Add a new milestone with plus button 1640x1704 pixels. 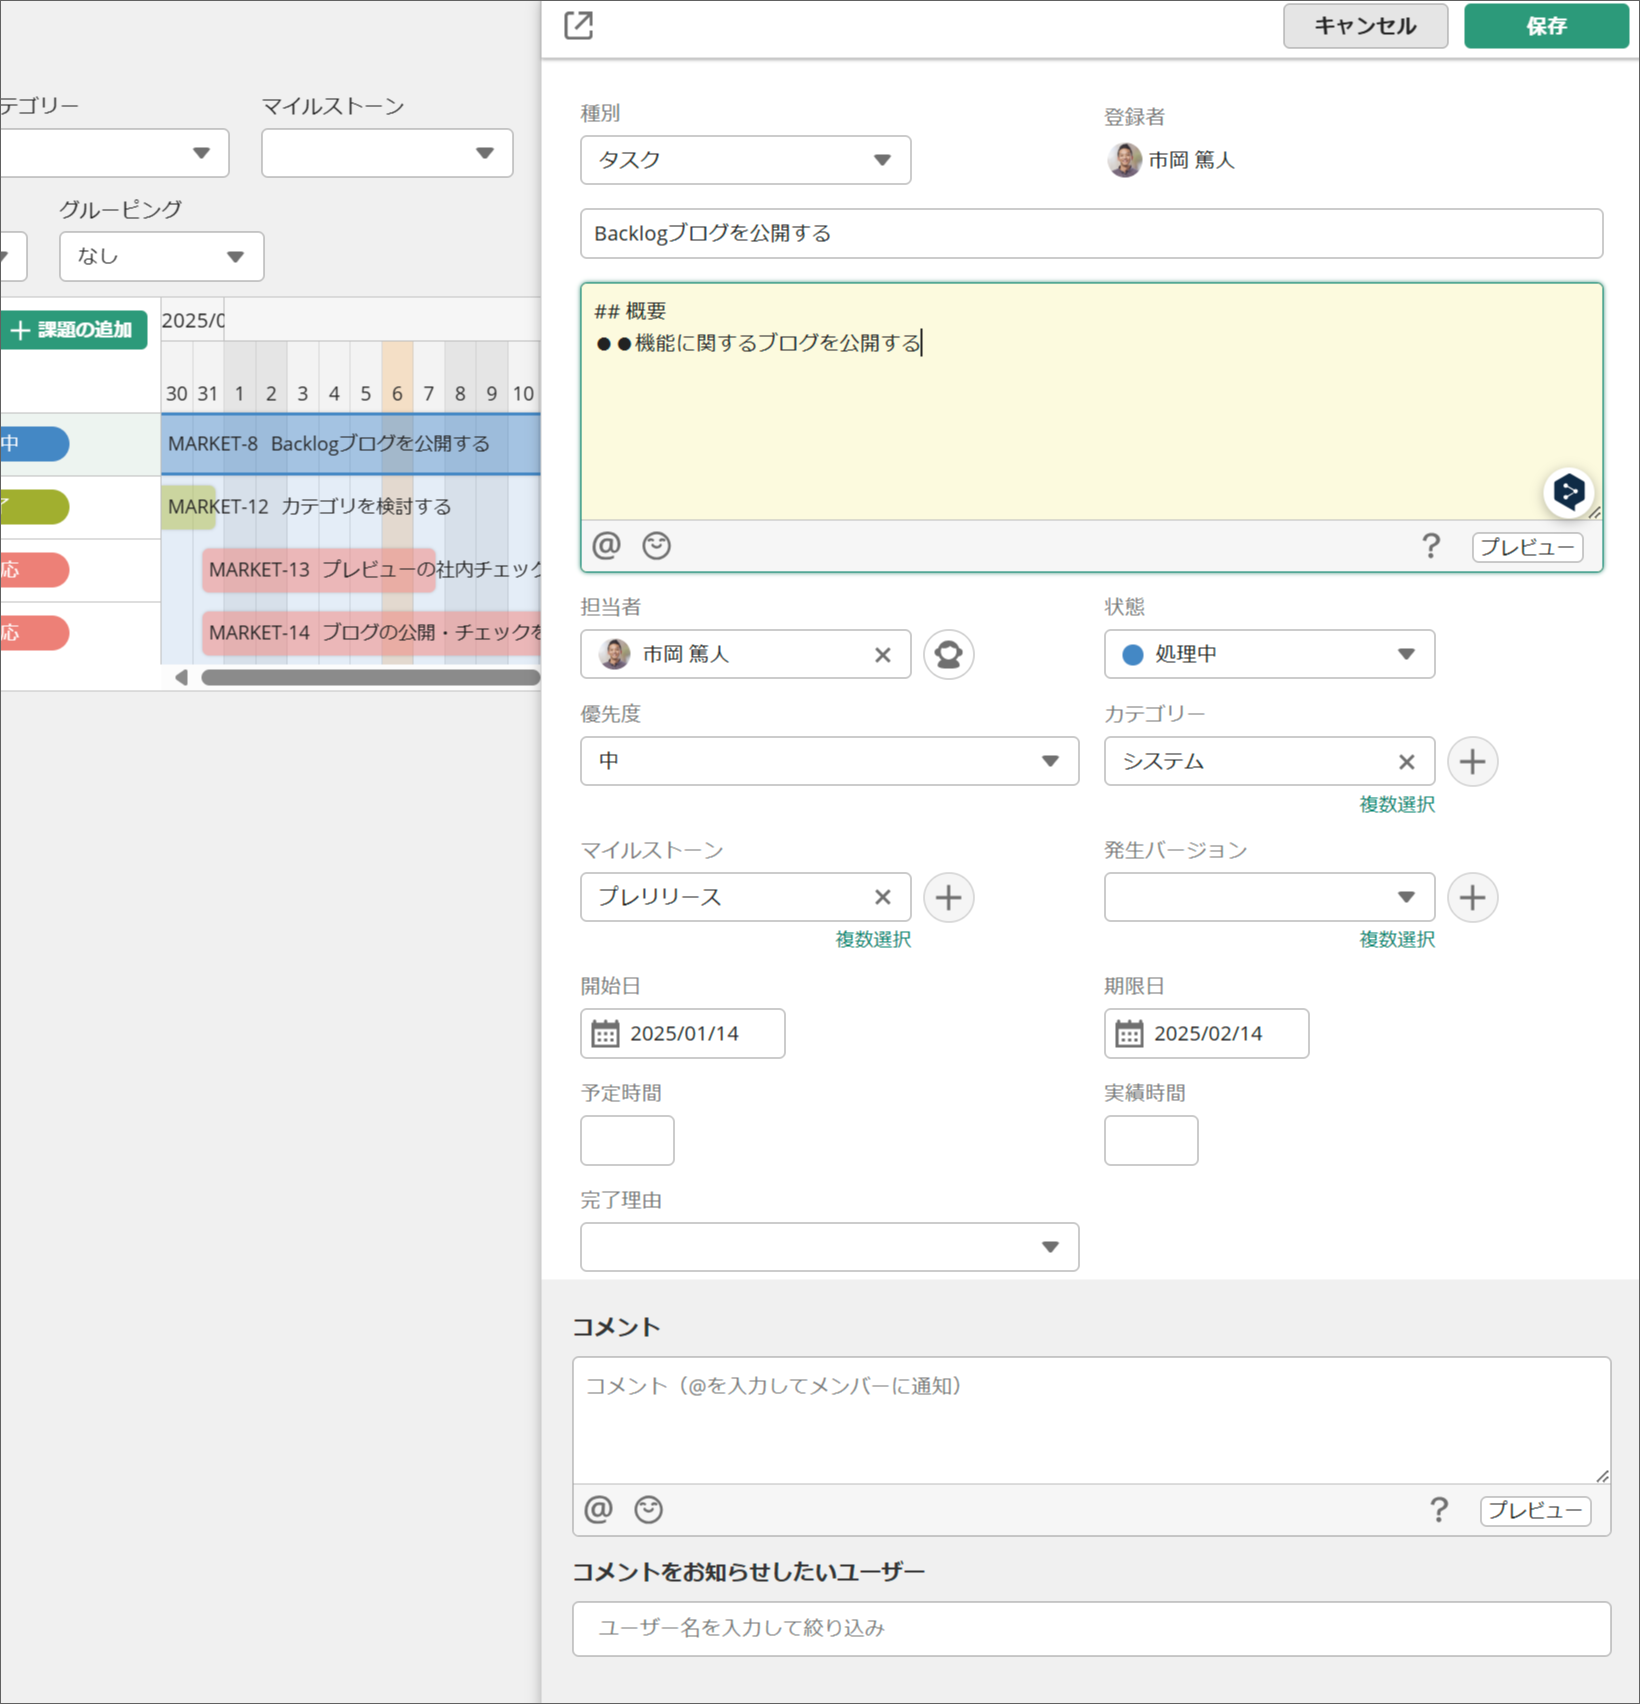[x=948, y=897]
